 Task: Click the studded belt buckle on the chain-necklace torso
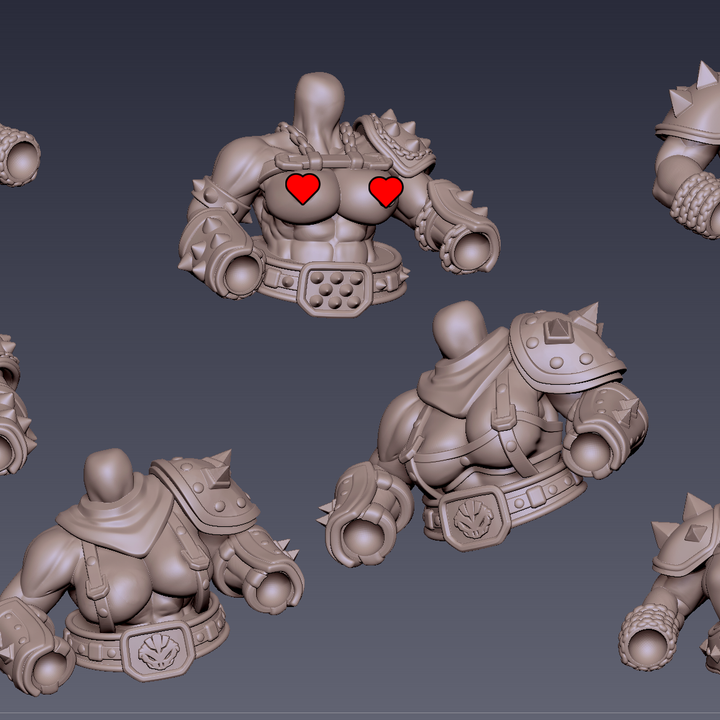pyautogui.click(x=335, y=289)
